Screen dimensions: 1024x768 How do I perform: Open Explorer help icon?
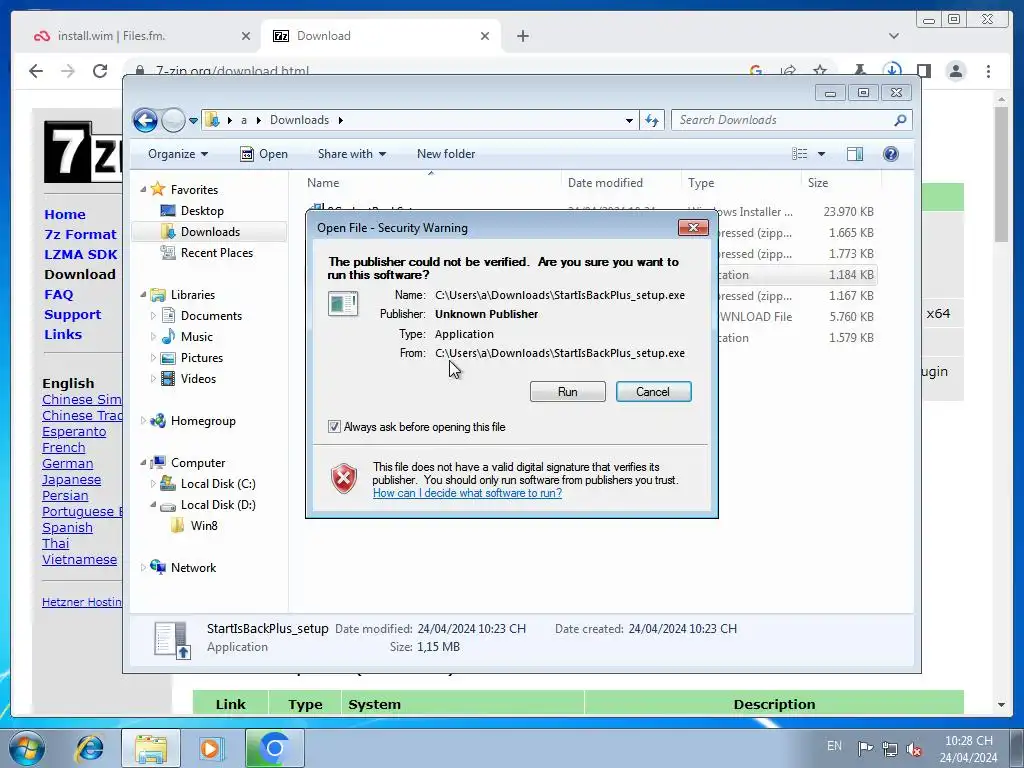click(x=891, y=154)
